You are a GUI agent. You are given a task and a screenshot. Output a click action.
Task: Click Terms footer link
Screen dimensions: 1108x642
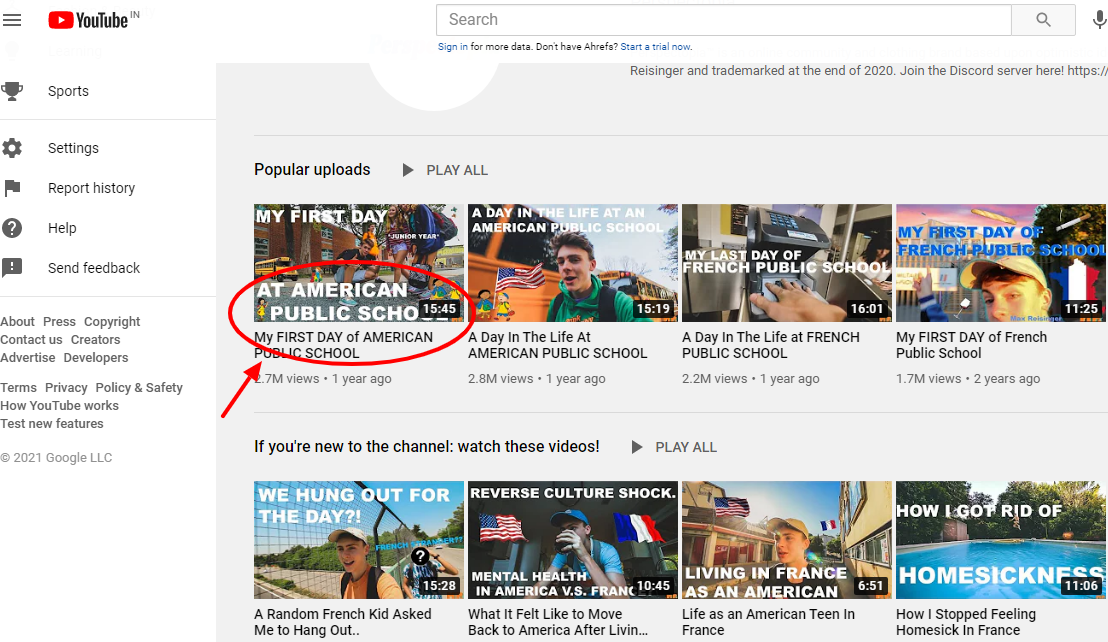point(18,388)
